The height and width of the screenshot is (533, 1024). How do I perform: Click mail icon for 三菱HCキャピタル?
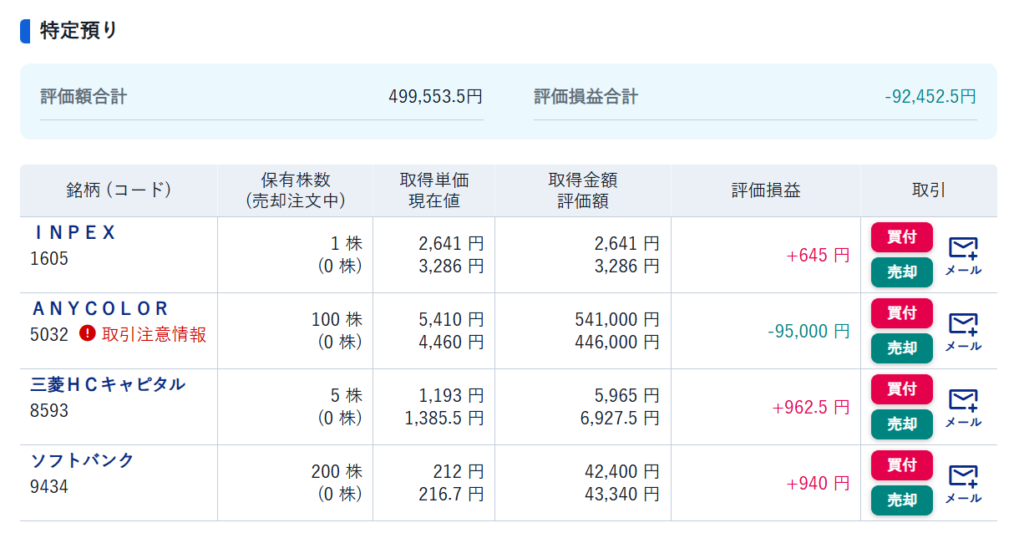click(x=963, y=406)
